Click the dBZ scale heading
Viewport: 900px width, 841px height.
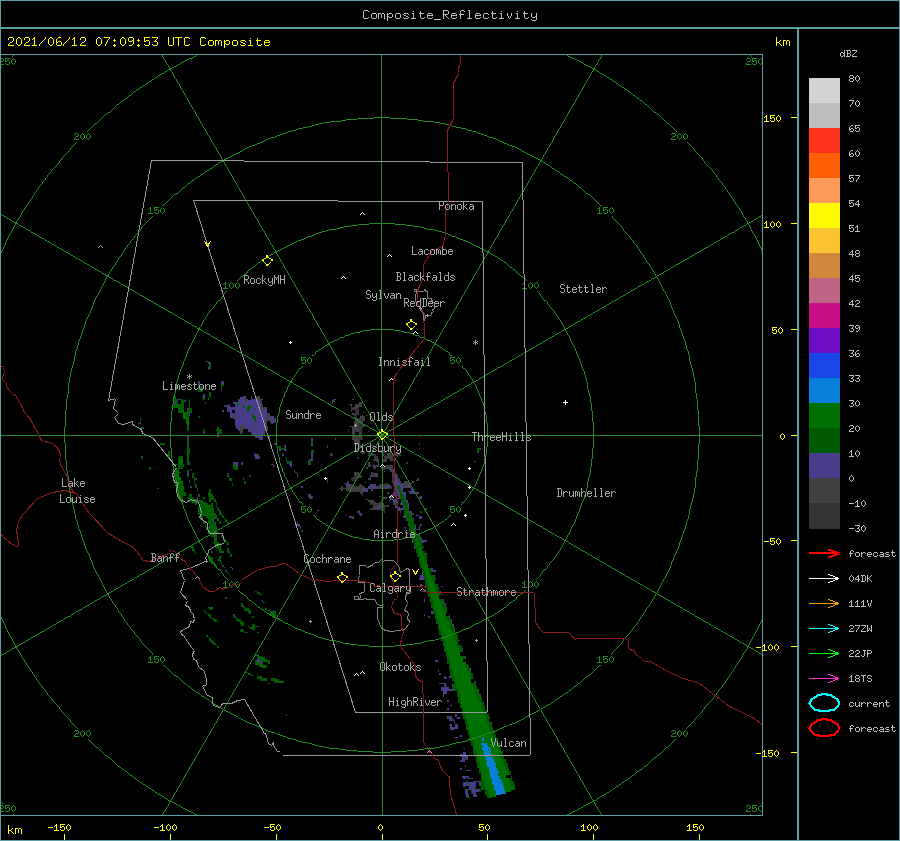coord(848,53)
